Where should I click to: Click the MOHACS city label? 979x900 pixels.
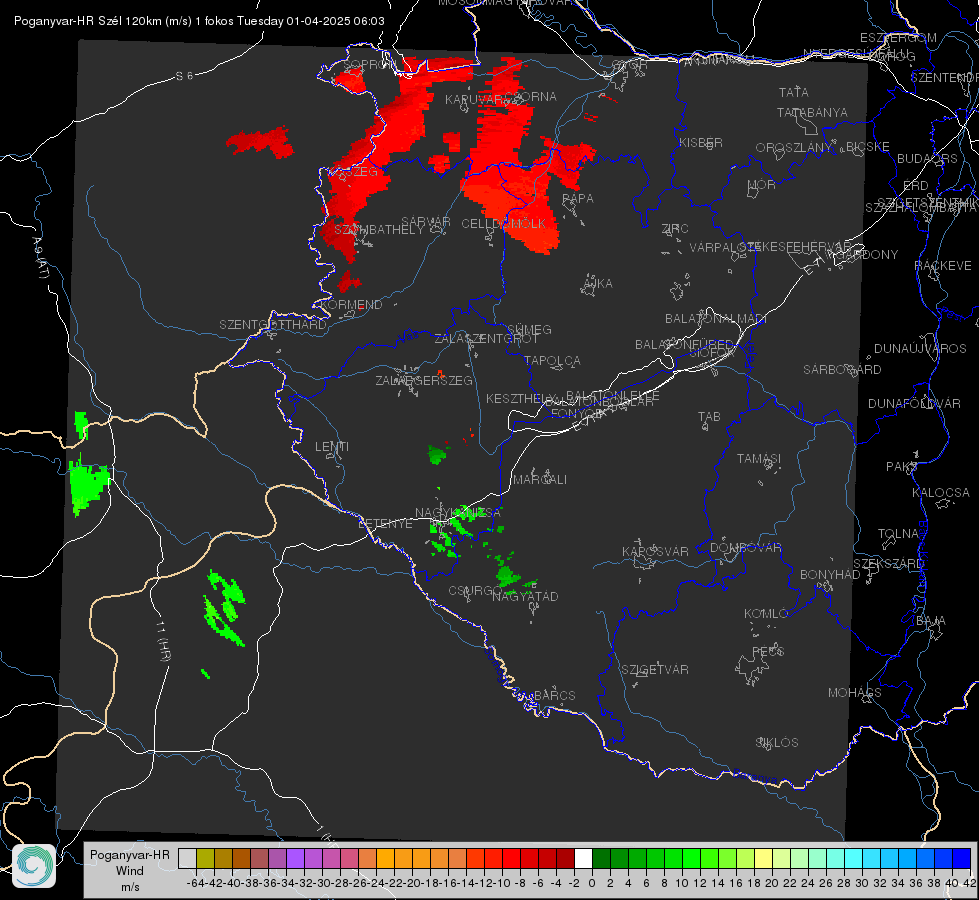click(855, 693)
